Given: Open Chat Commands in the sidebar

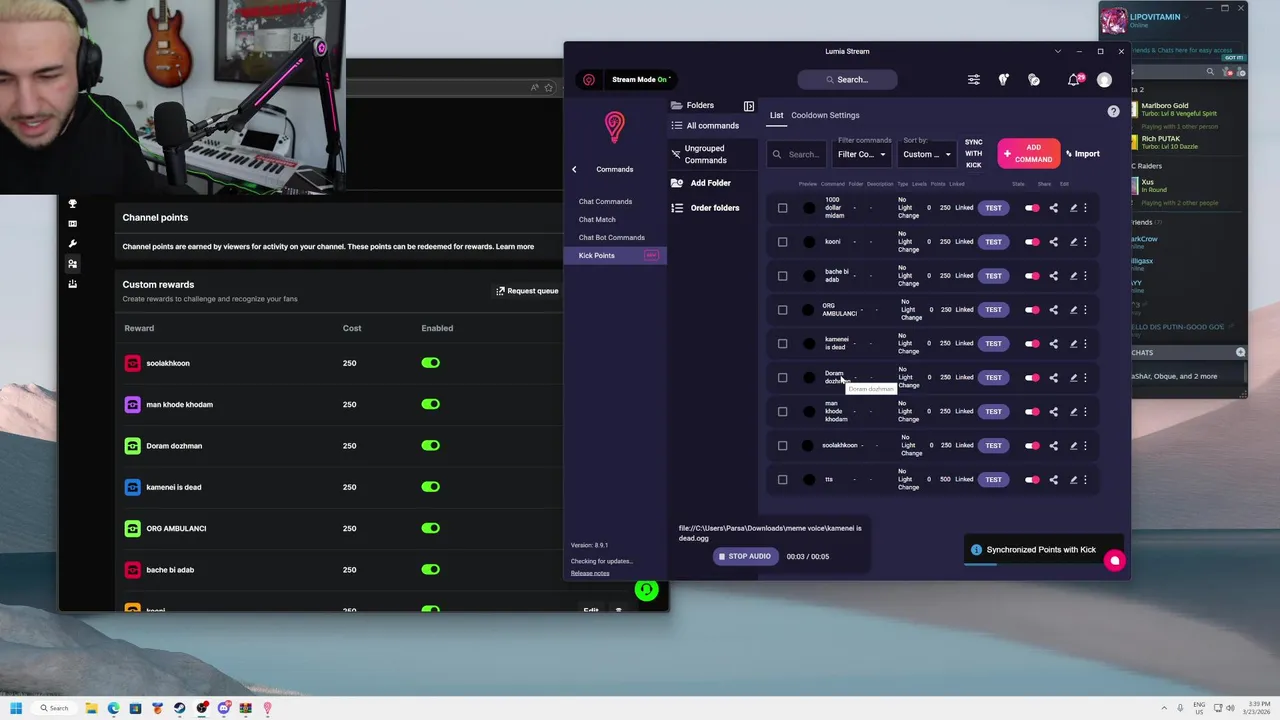Looking at the screenshot, I should click(605, 202).
